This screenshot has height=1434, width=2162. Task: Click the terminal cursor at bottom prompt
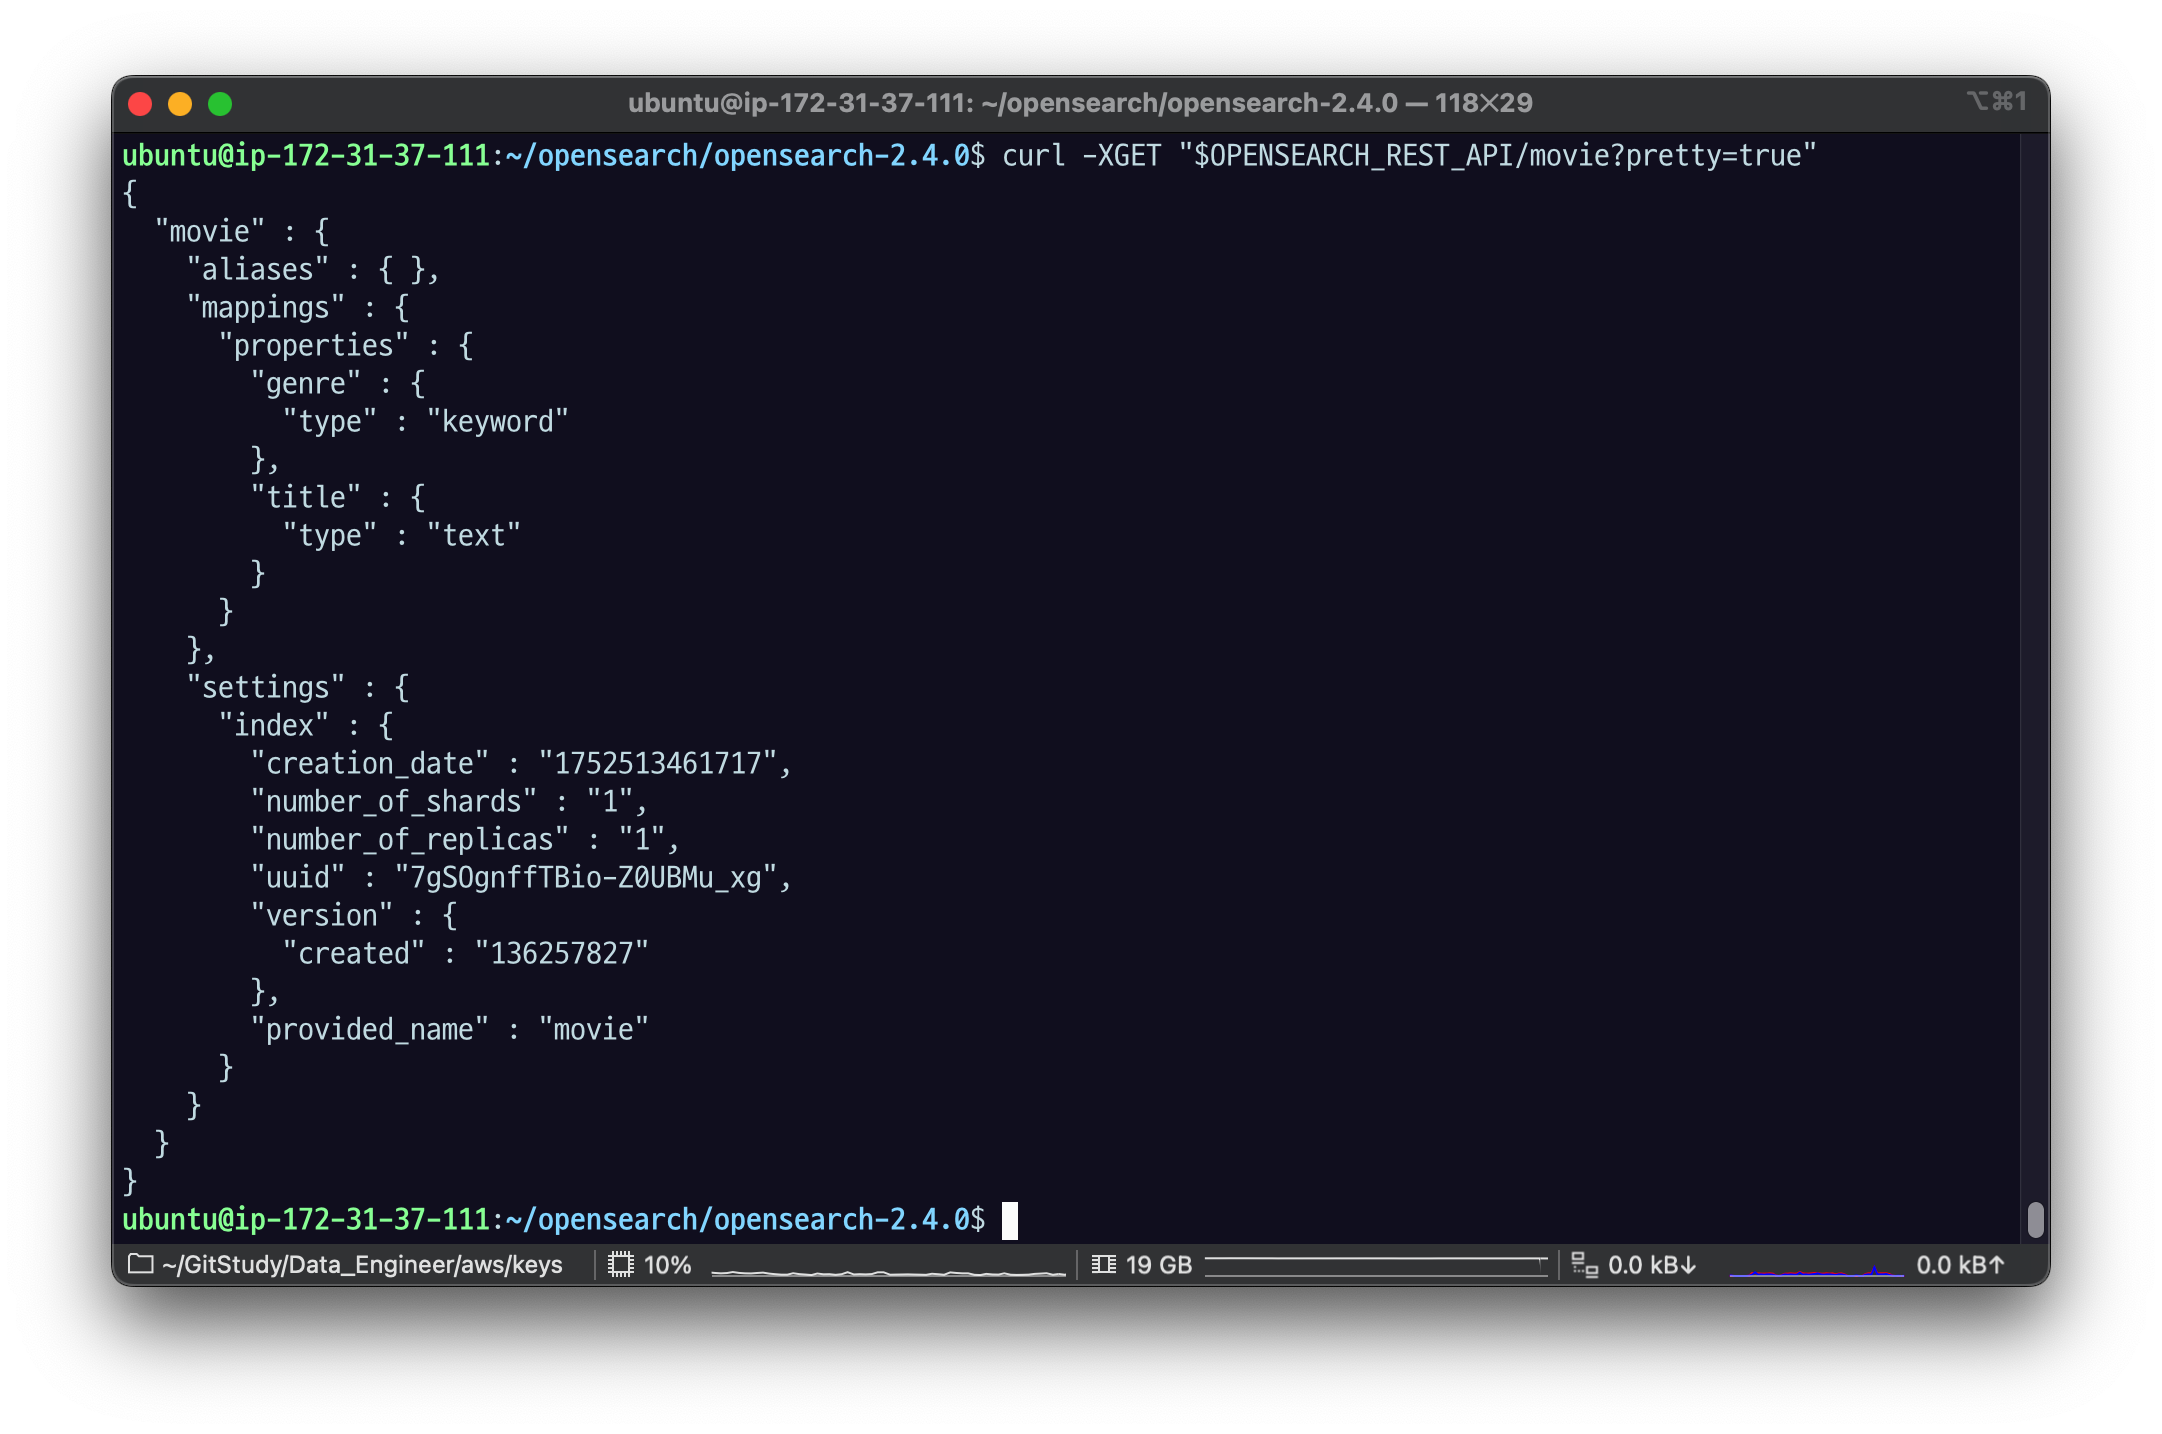tap(1010, 1220)
